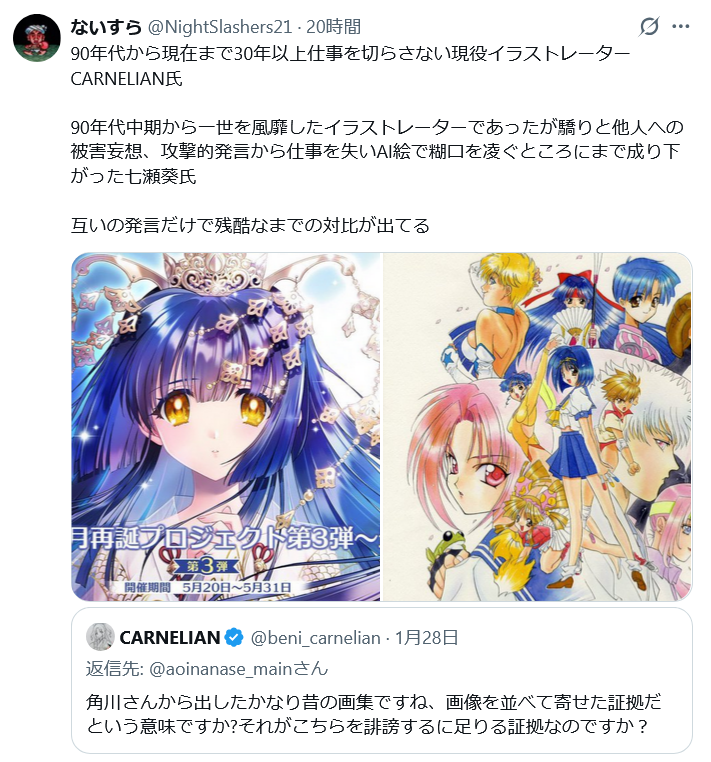The height and width of the screenshot is (762, 711).
Task: Open the quoted tweet body text
Action: click(x=373, y=714)
